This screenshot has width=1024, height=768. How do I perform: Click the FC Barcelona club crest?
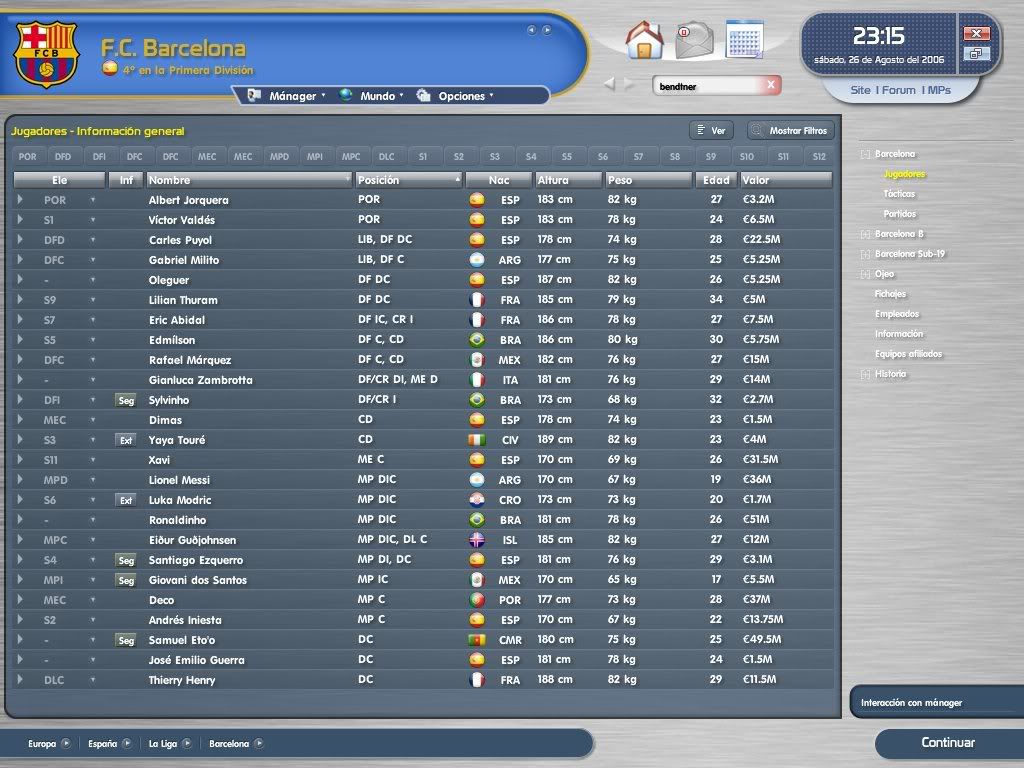[46, 54]
